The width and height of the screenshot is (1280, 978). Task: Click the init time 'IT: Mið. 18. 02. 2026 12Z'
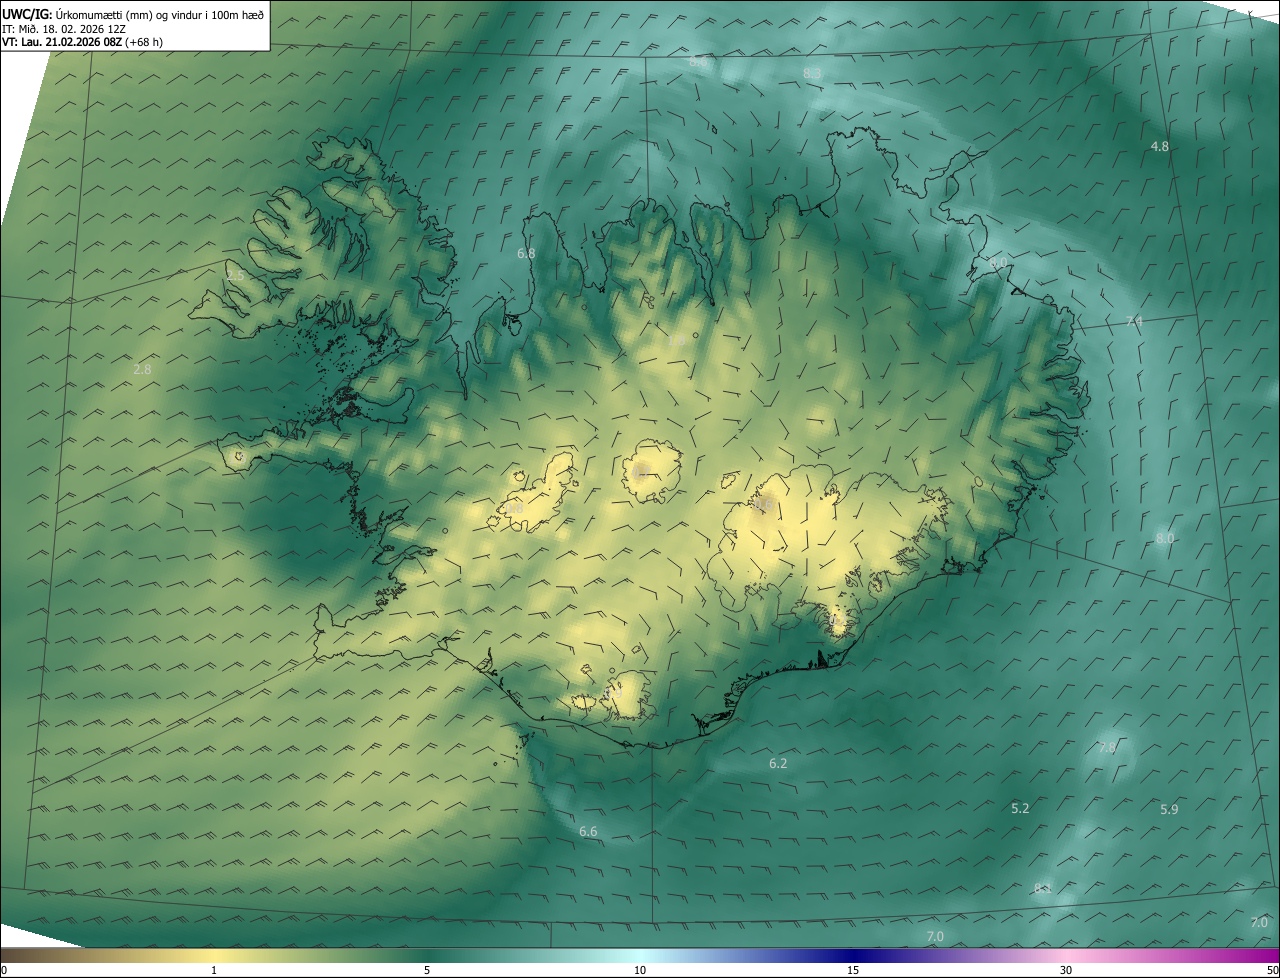[63, 28]
